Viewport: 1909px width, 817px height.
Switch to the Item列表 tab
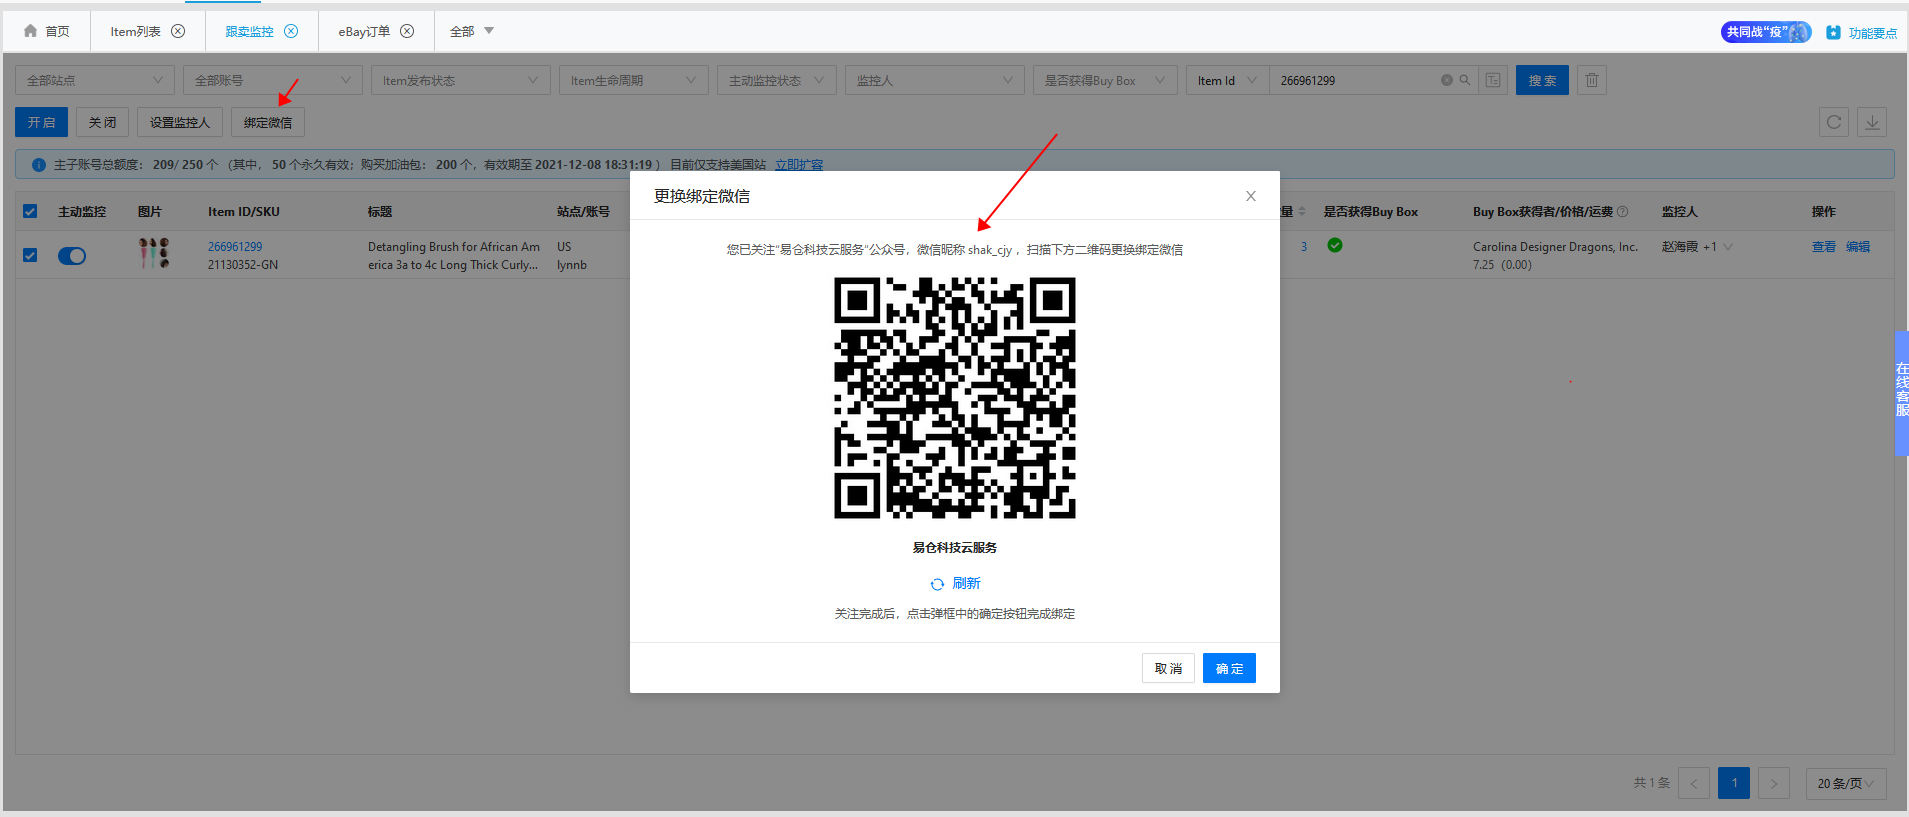(135, 31)
